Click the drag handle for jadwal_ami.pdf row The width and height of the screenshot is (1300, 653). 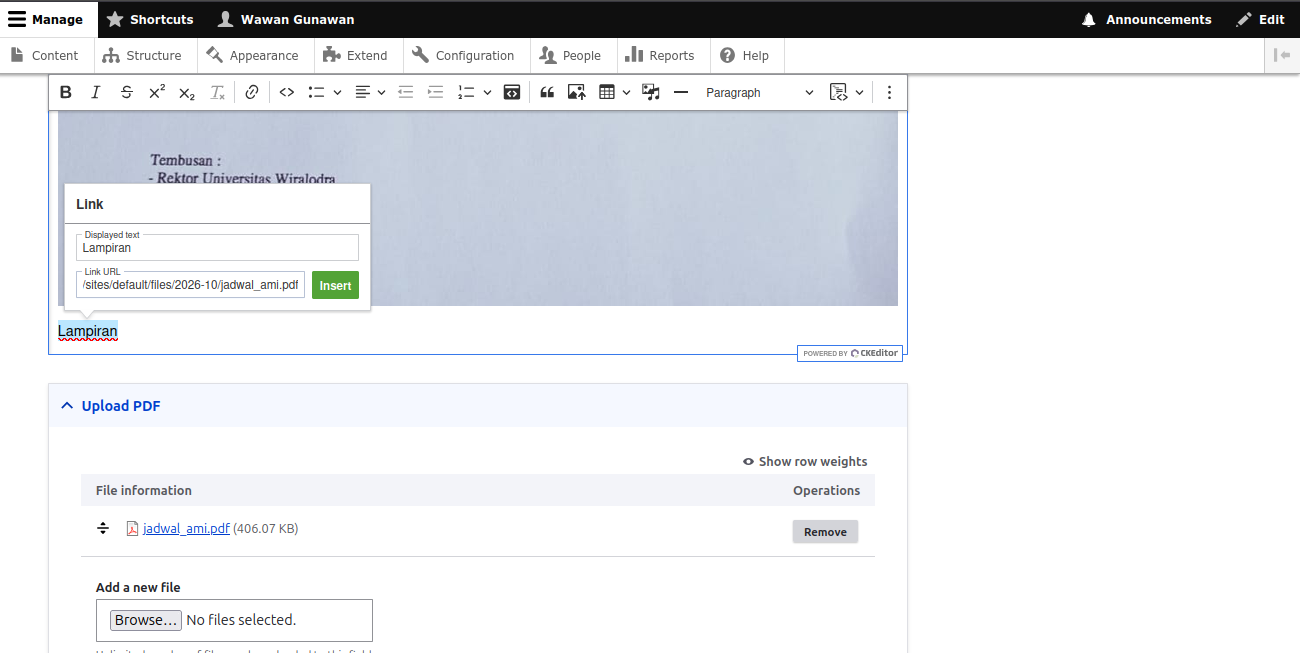(102, 528)
